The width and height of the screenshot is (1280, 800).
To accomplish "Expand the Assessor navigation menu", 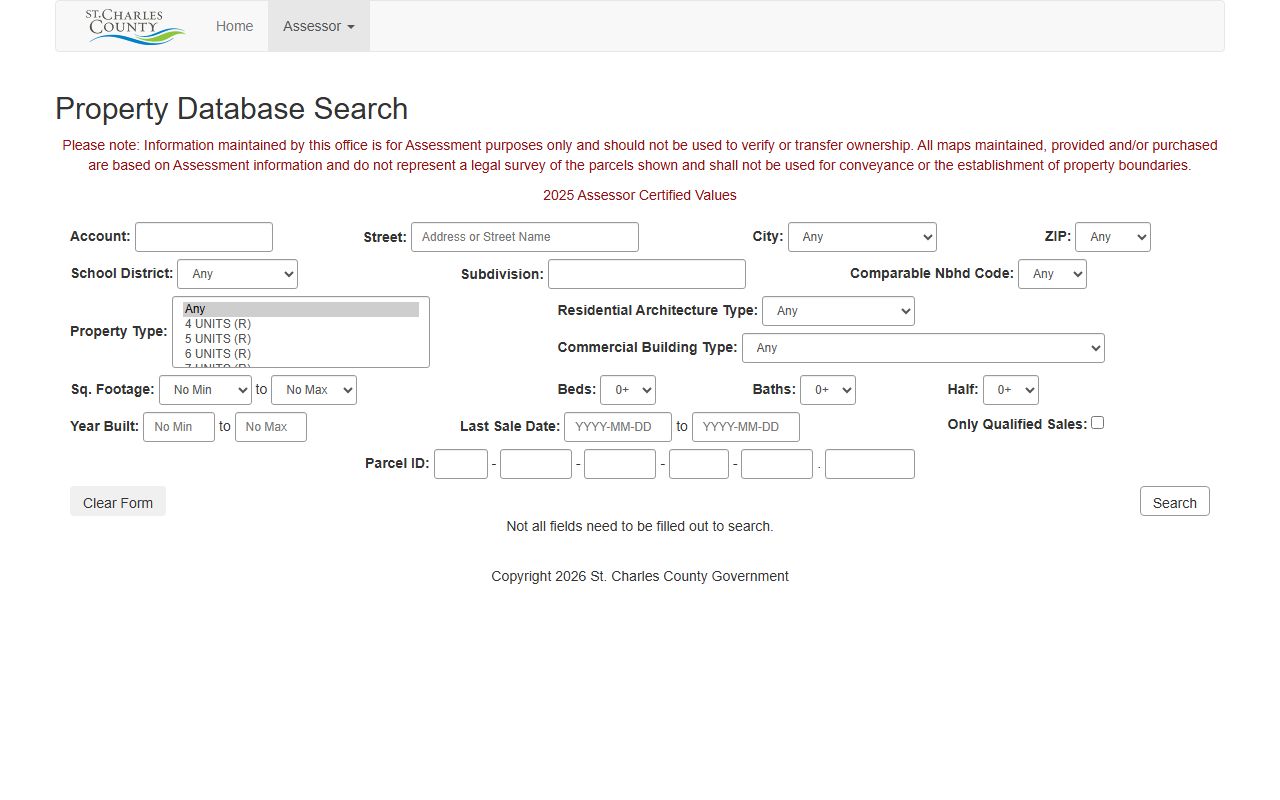I will pos(319,26).
